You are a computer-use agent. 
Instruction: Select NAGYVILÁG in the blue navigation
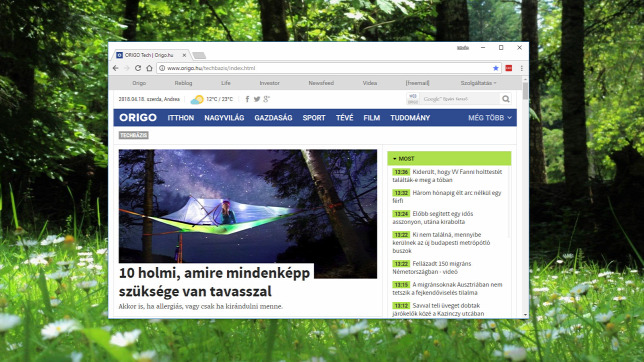pos(224,118)
